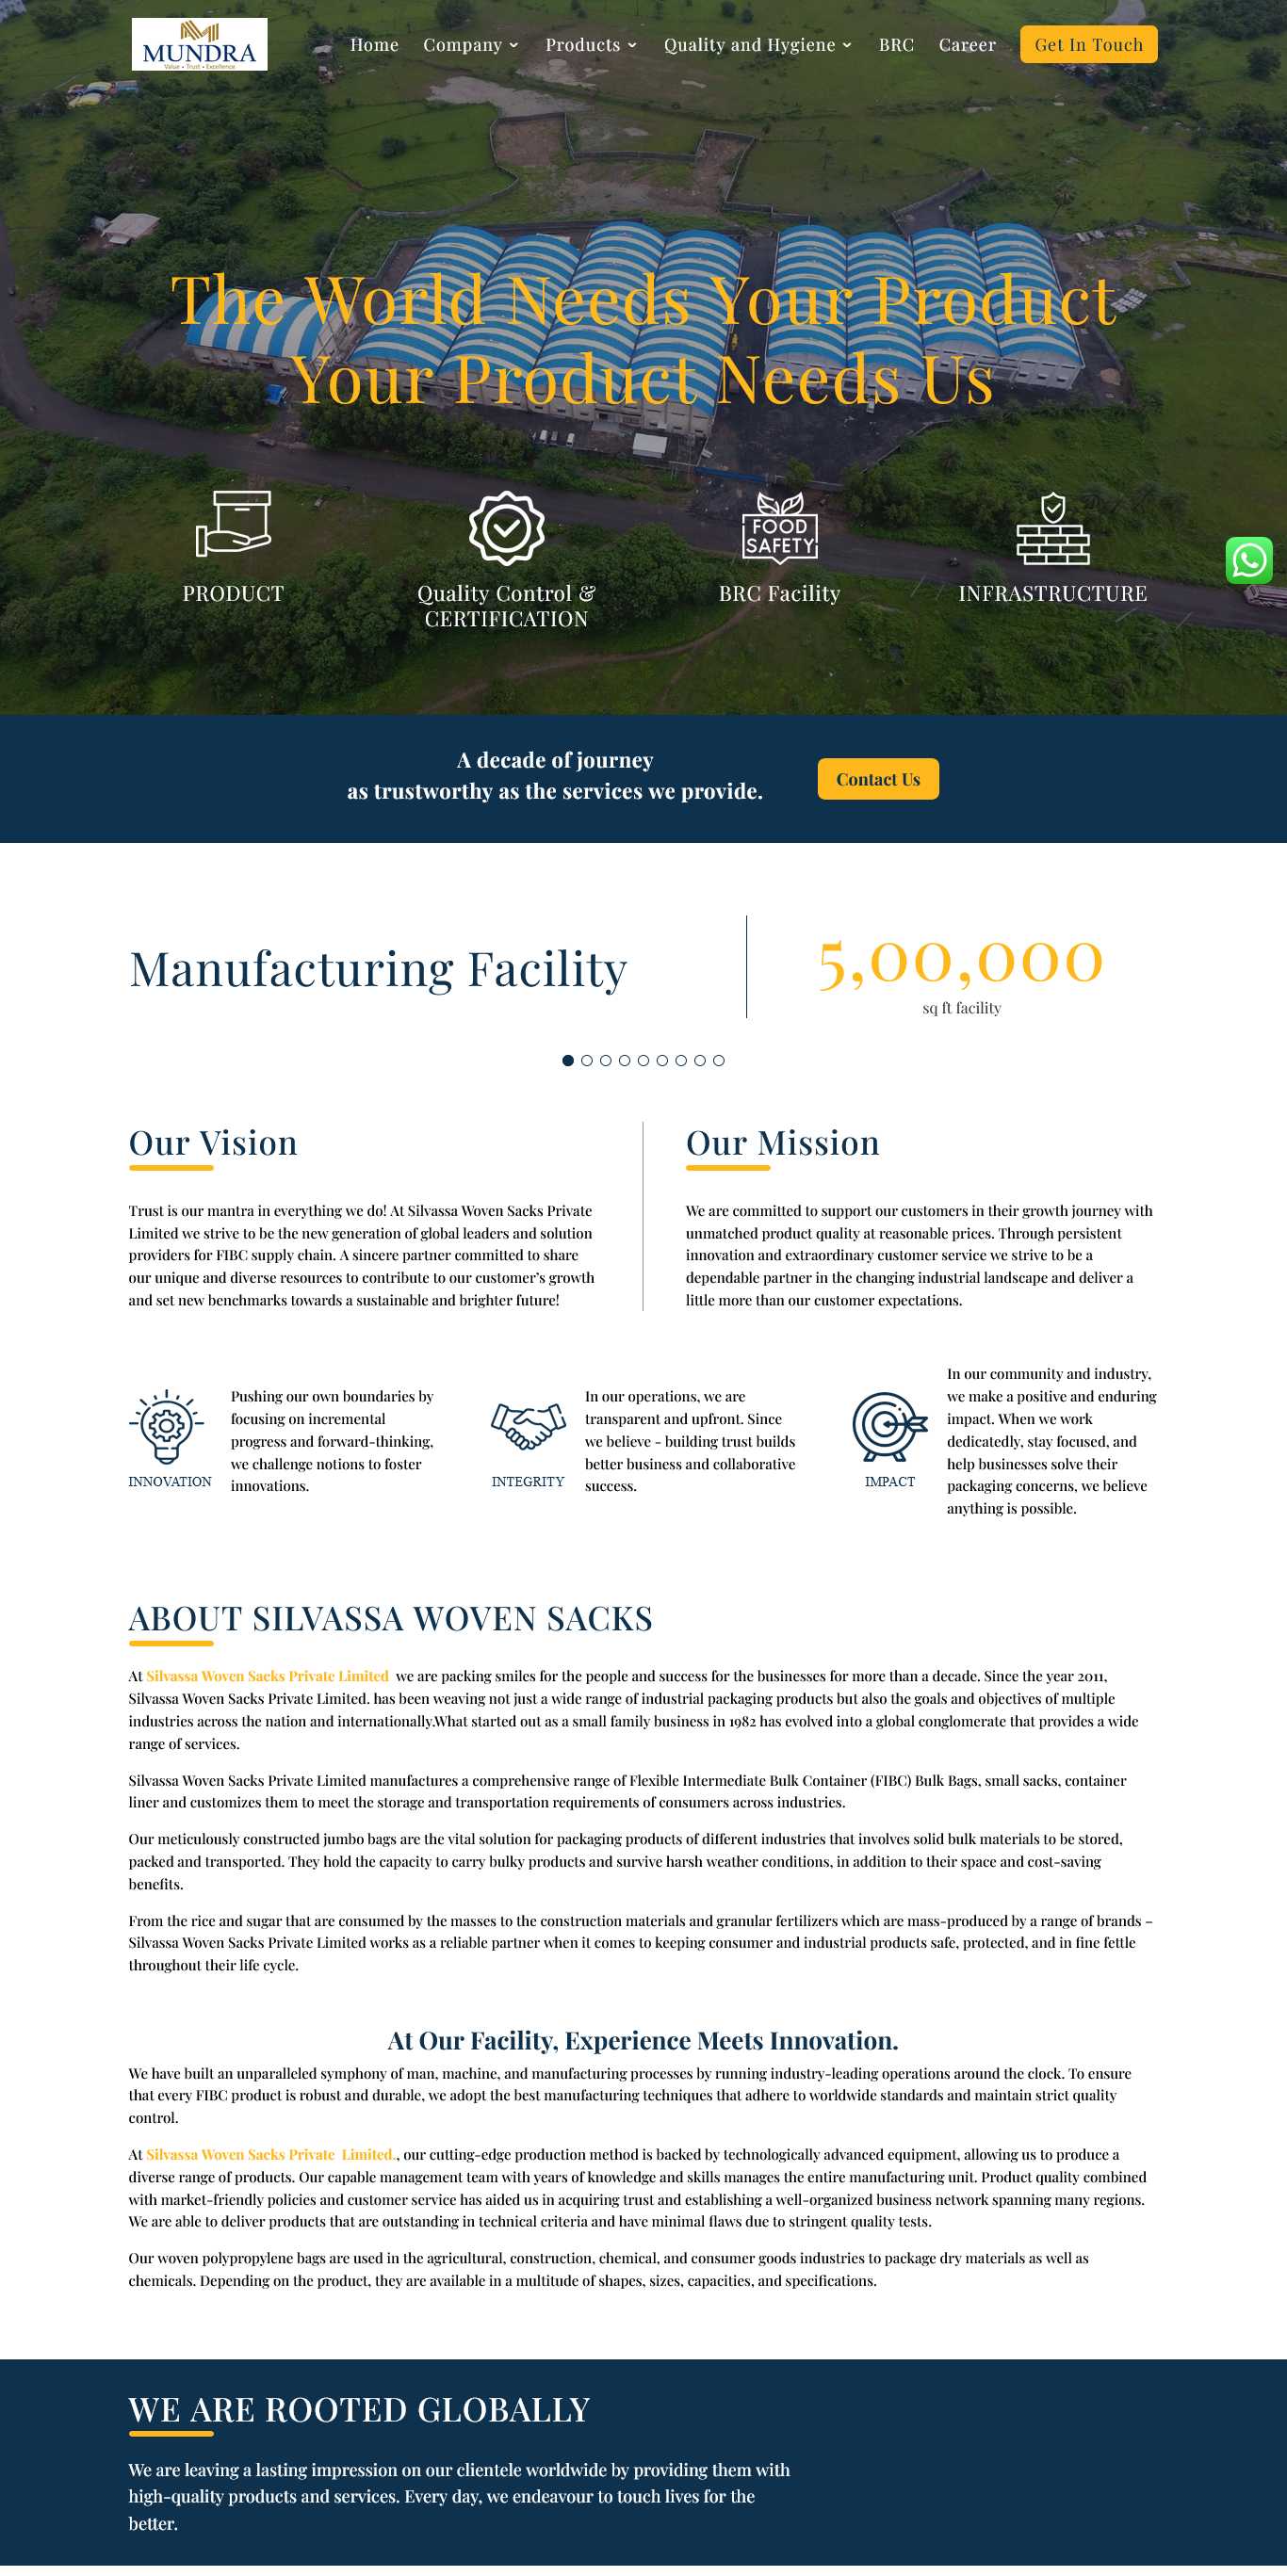This screenshot has width=1287, height=2576.
Task: Click the Integrity handshake icon
Action: click(528, 1427)
